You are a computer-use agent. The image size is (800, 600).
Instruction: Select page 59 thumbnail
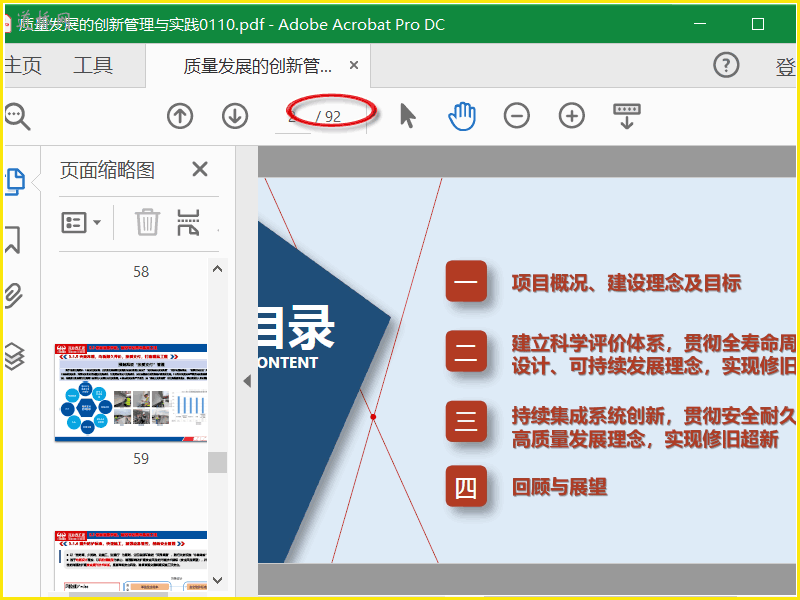[x=131, y=392]
